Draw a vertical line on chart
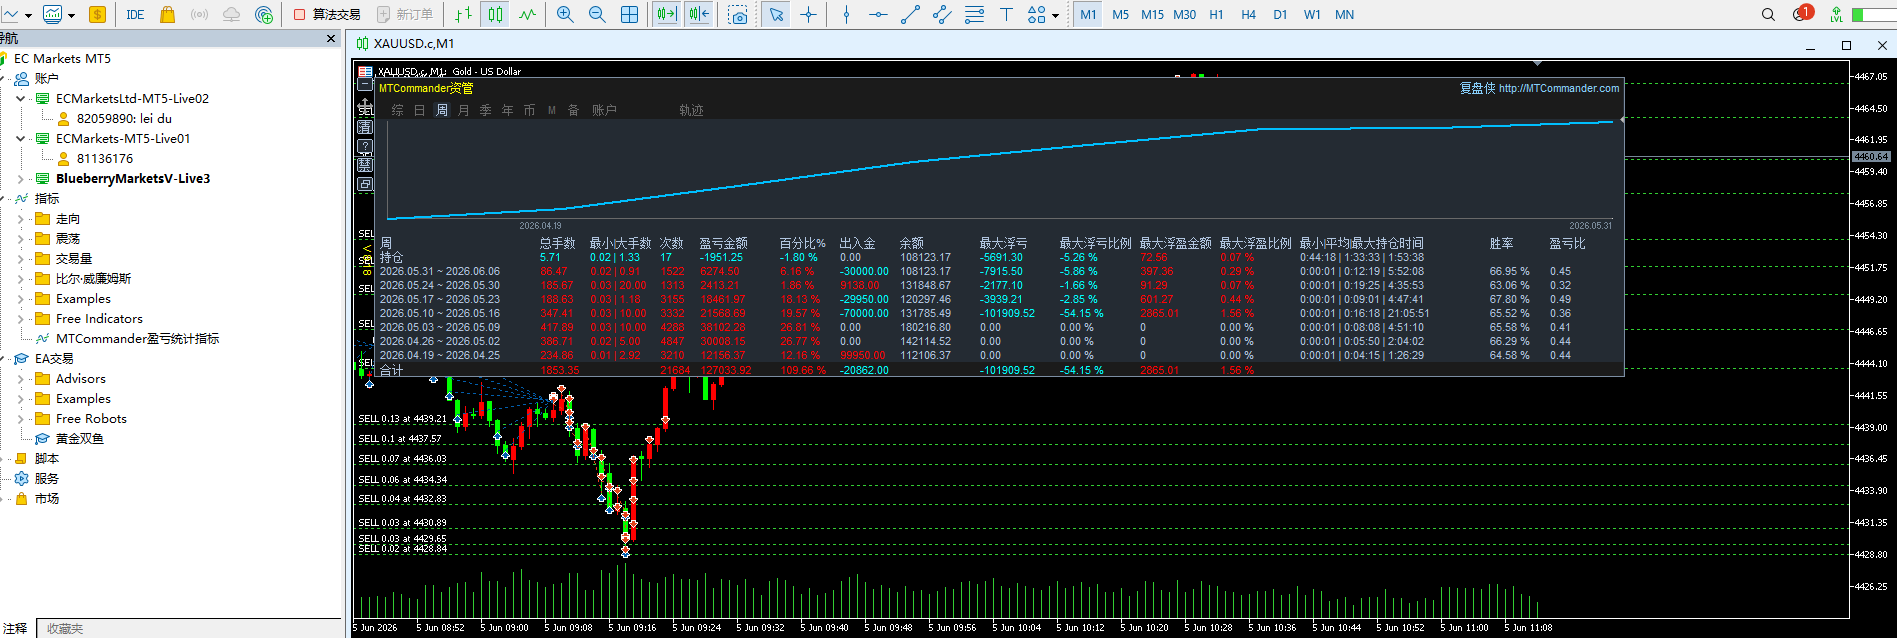This screenshot has height=638, width=1897. pyautogui.click(x=846, y=15)
